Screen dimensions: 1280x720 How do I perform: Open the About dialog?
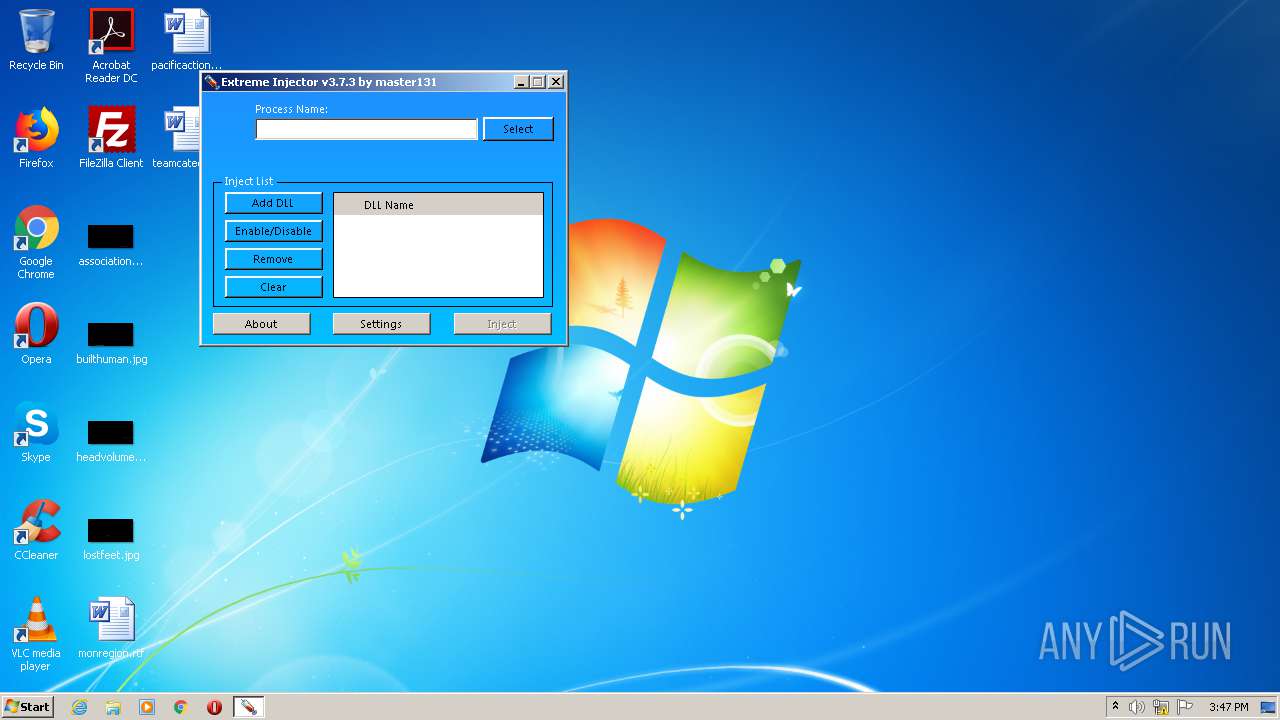coord(261,324)
